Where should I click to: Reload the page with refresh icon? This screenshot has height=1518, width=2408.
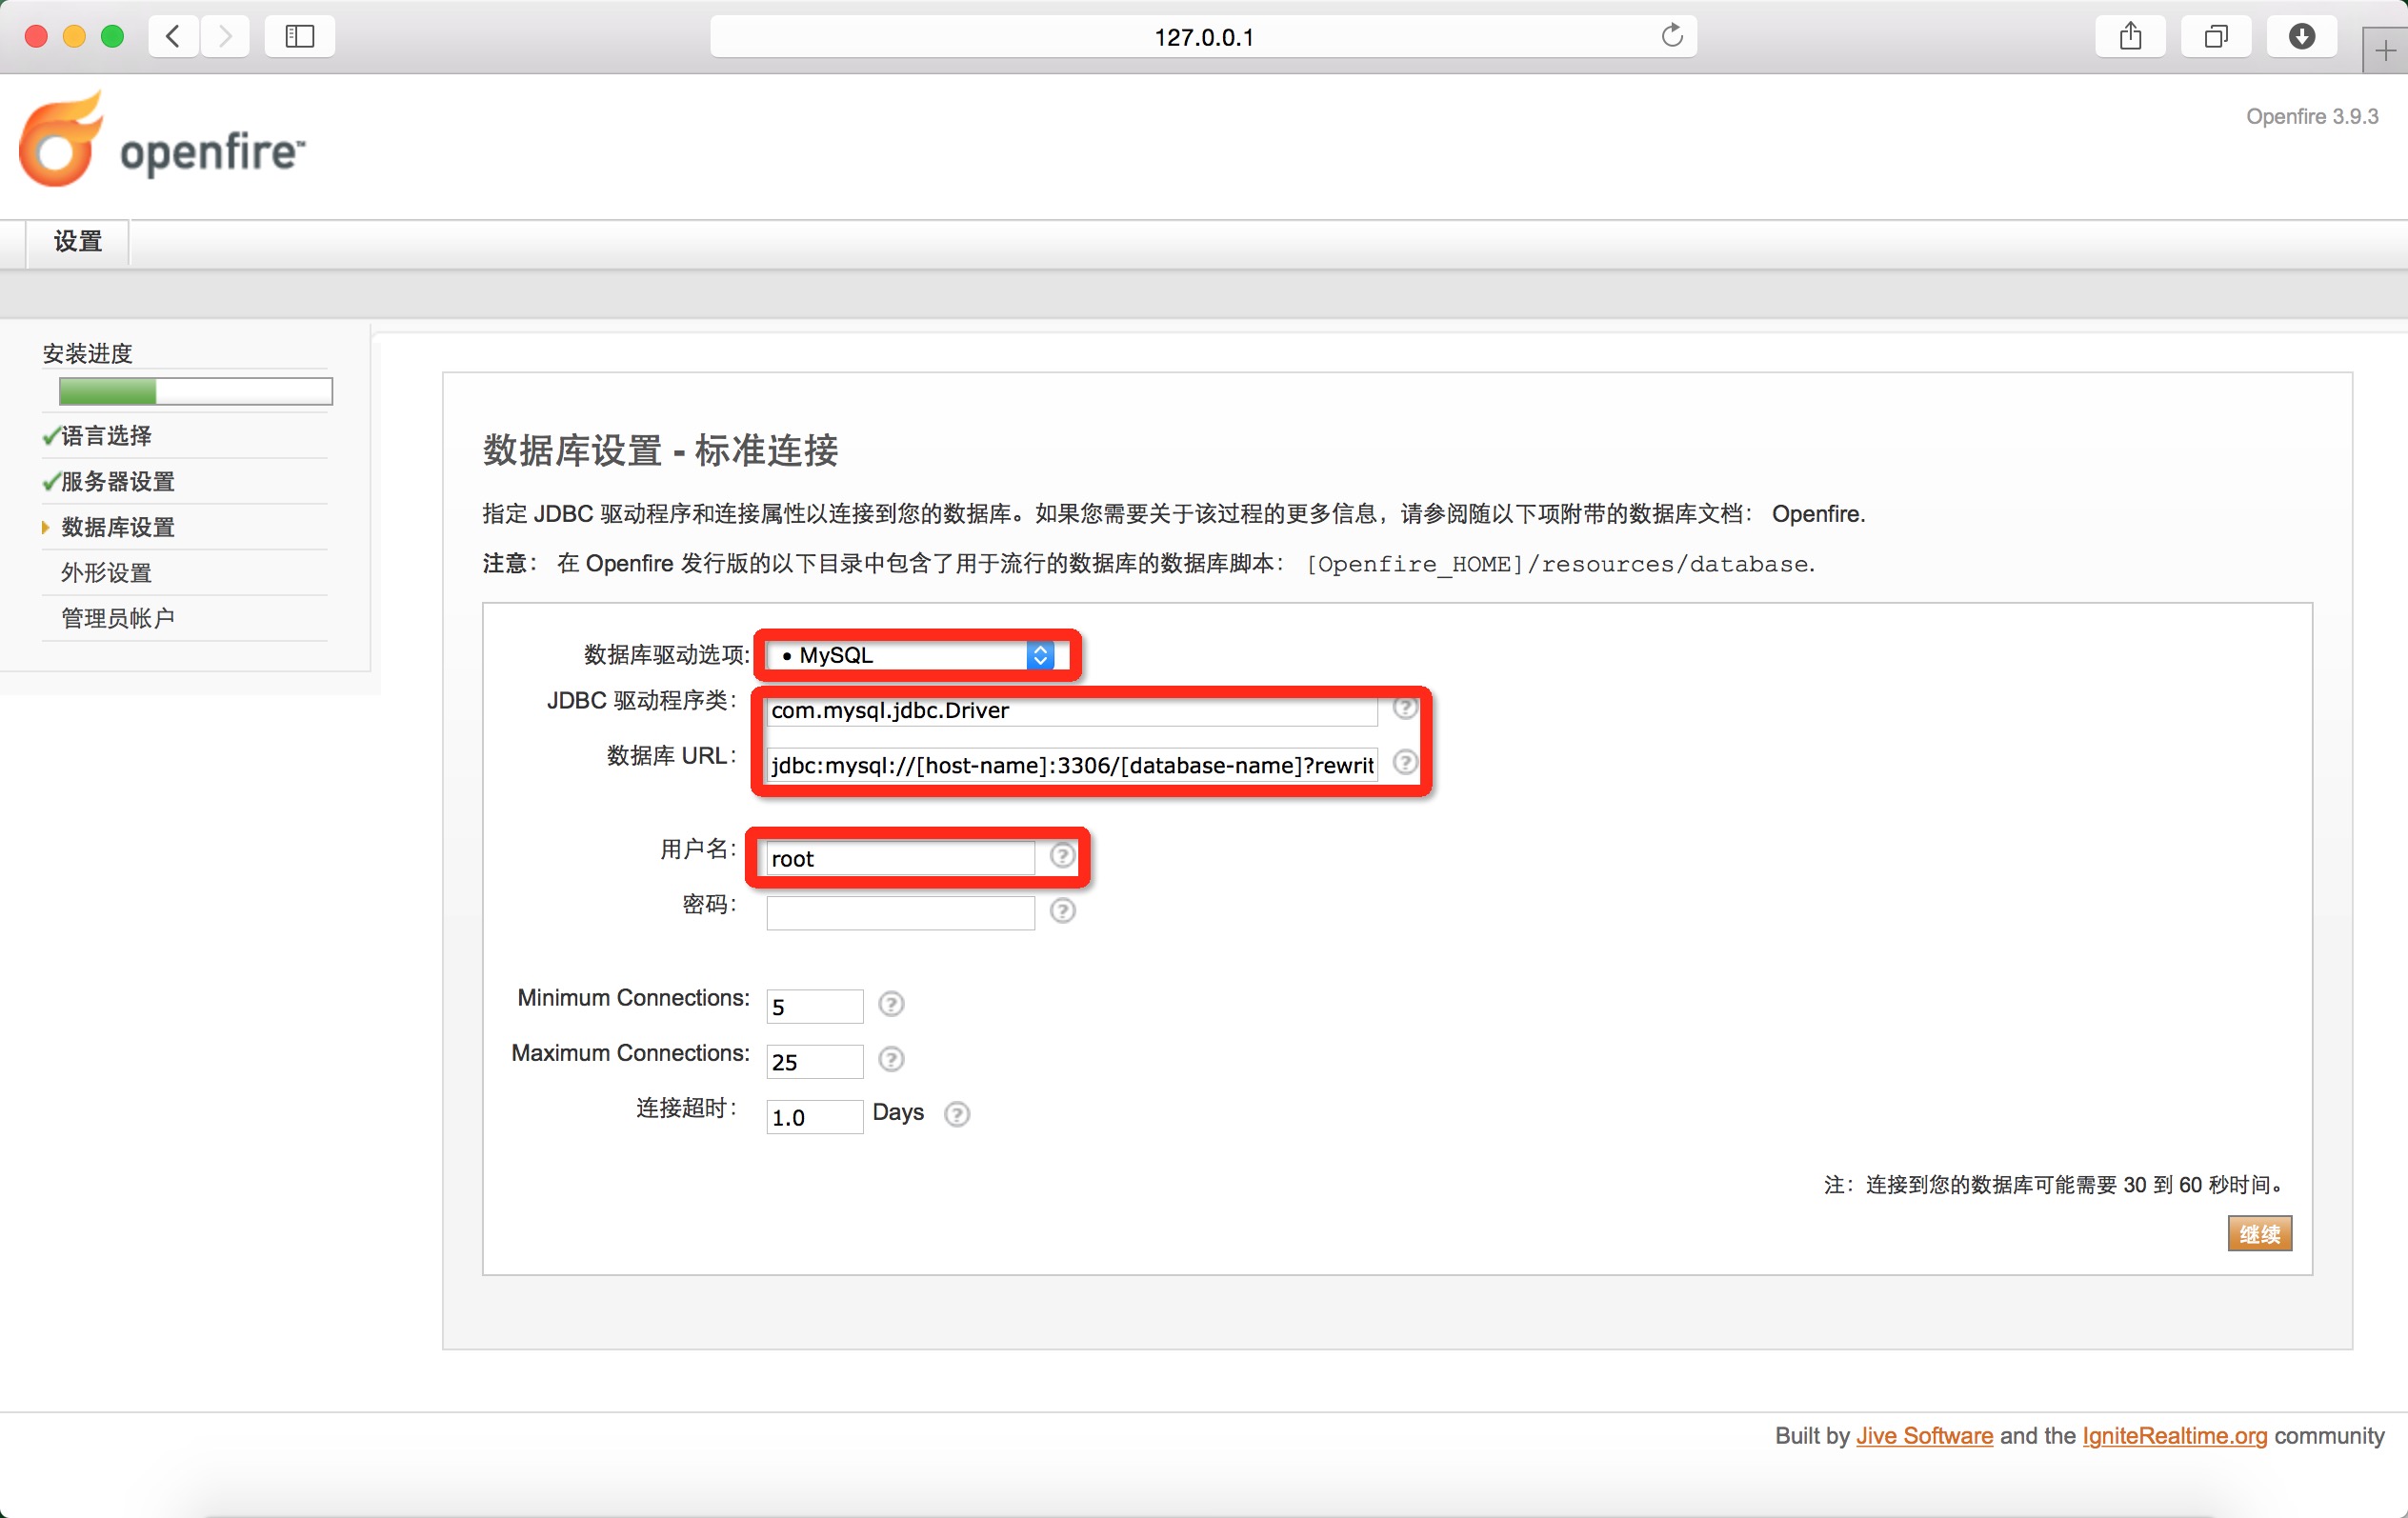(x=1671, y=36)
